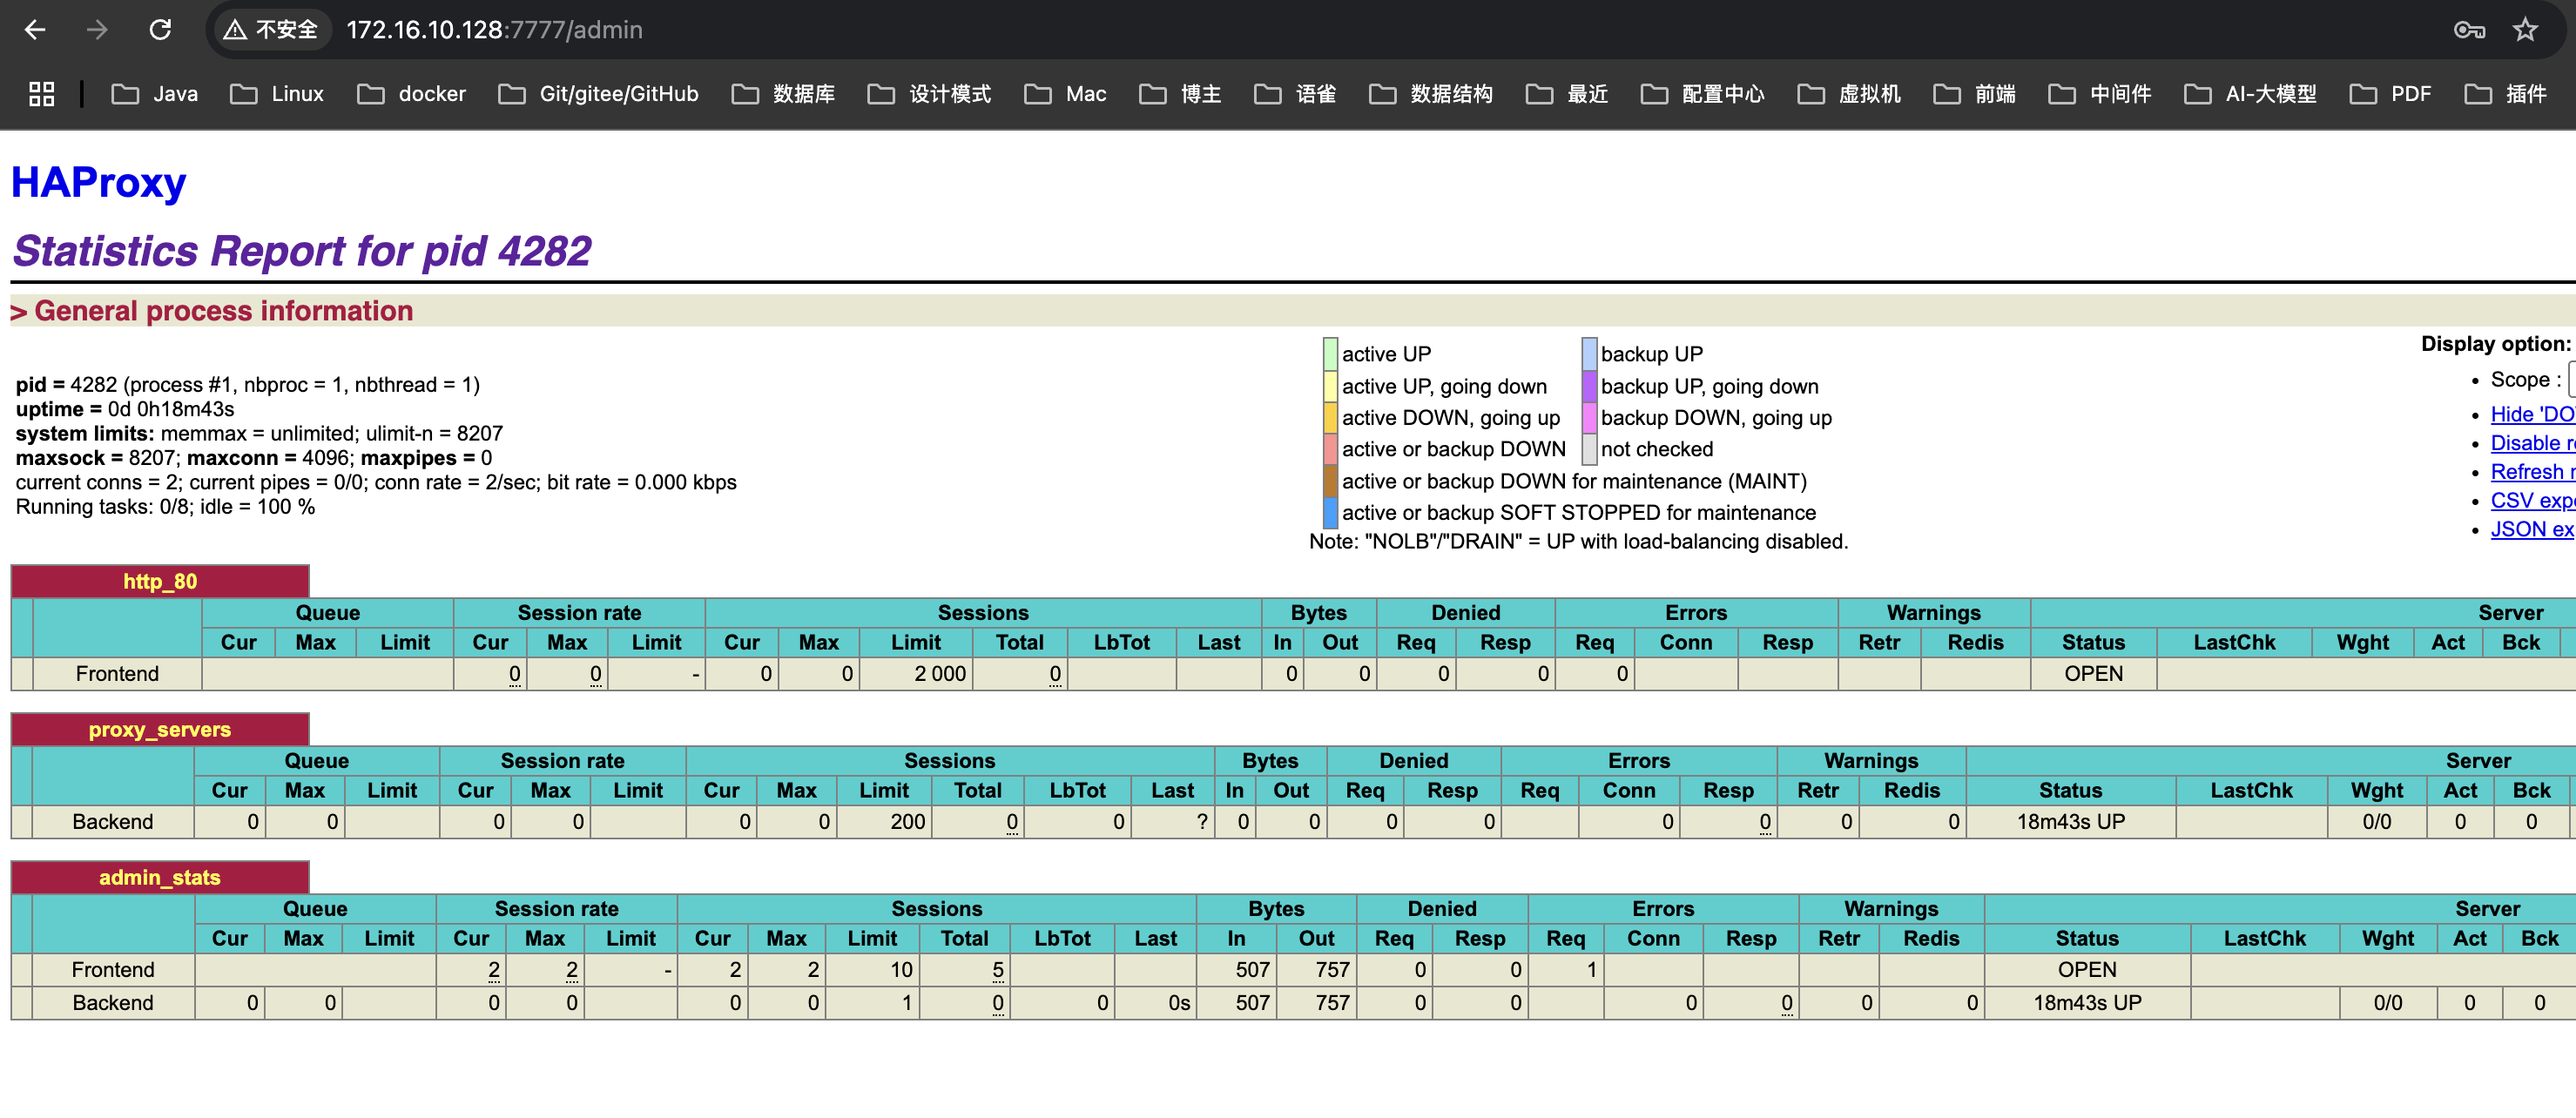Click the JSON export link
Image resolution: width=2576 pixels, height=1118 pixels.
(x=2532, y=529)
